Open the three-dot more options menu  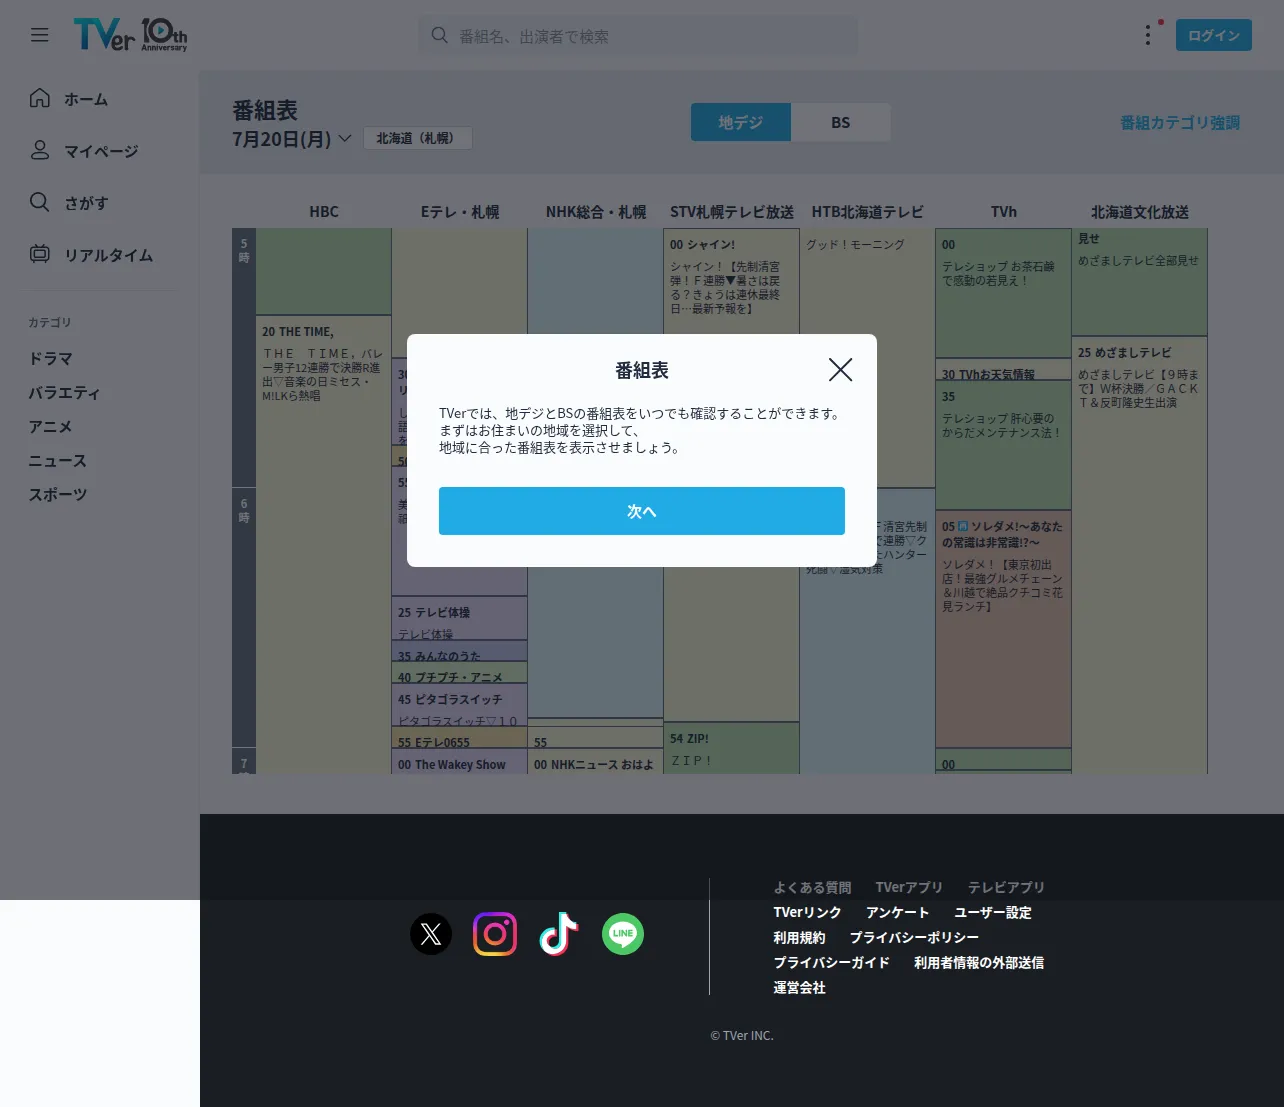click(x=1148, y=35)
